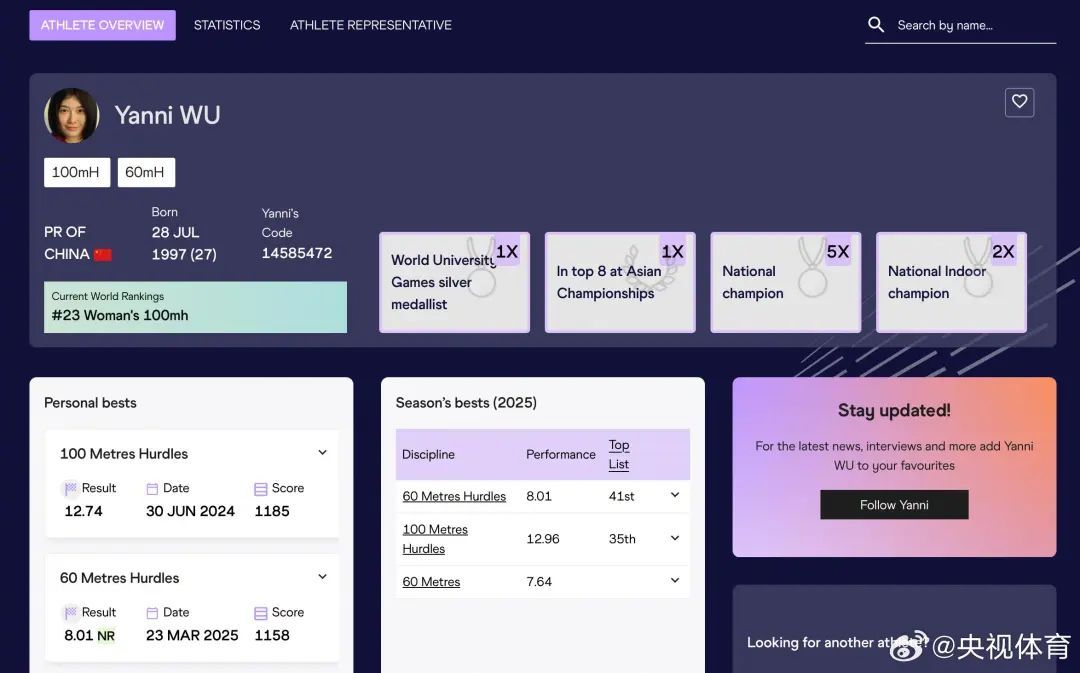Open the Statistics tab
Screen dimensions: 1080x673
[227, 25]
